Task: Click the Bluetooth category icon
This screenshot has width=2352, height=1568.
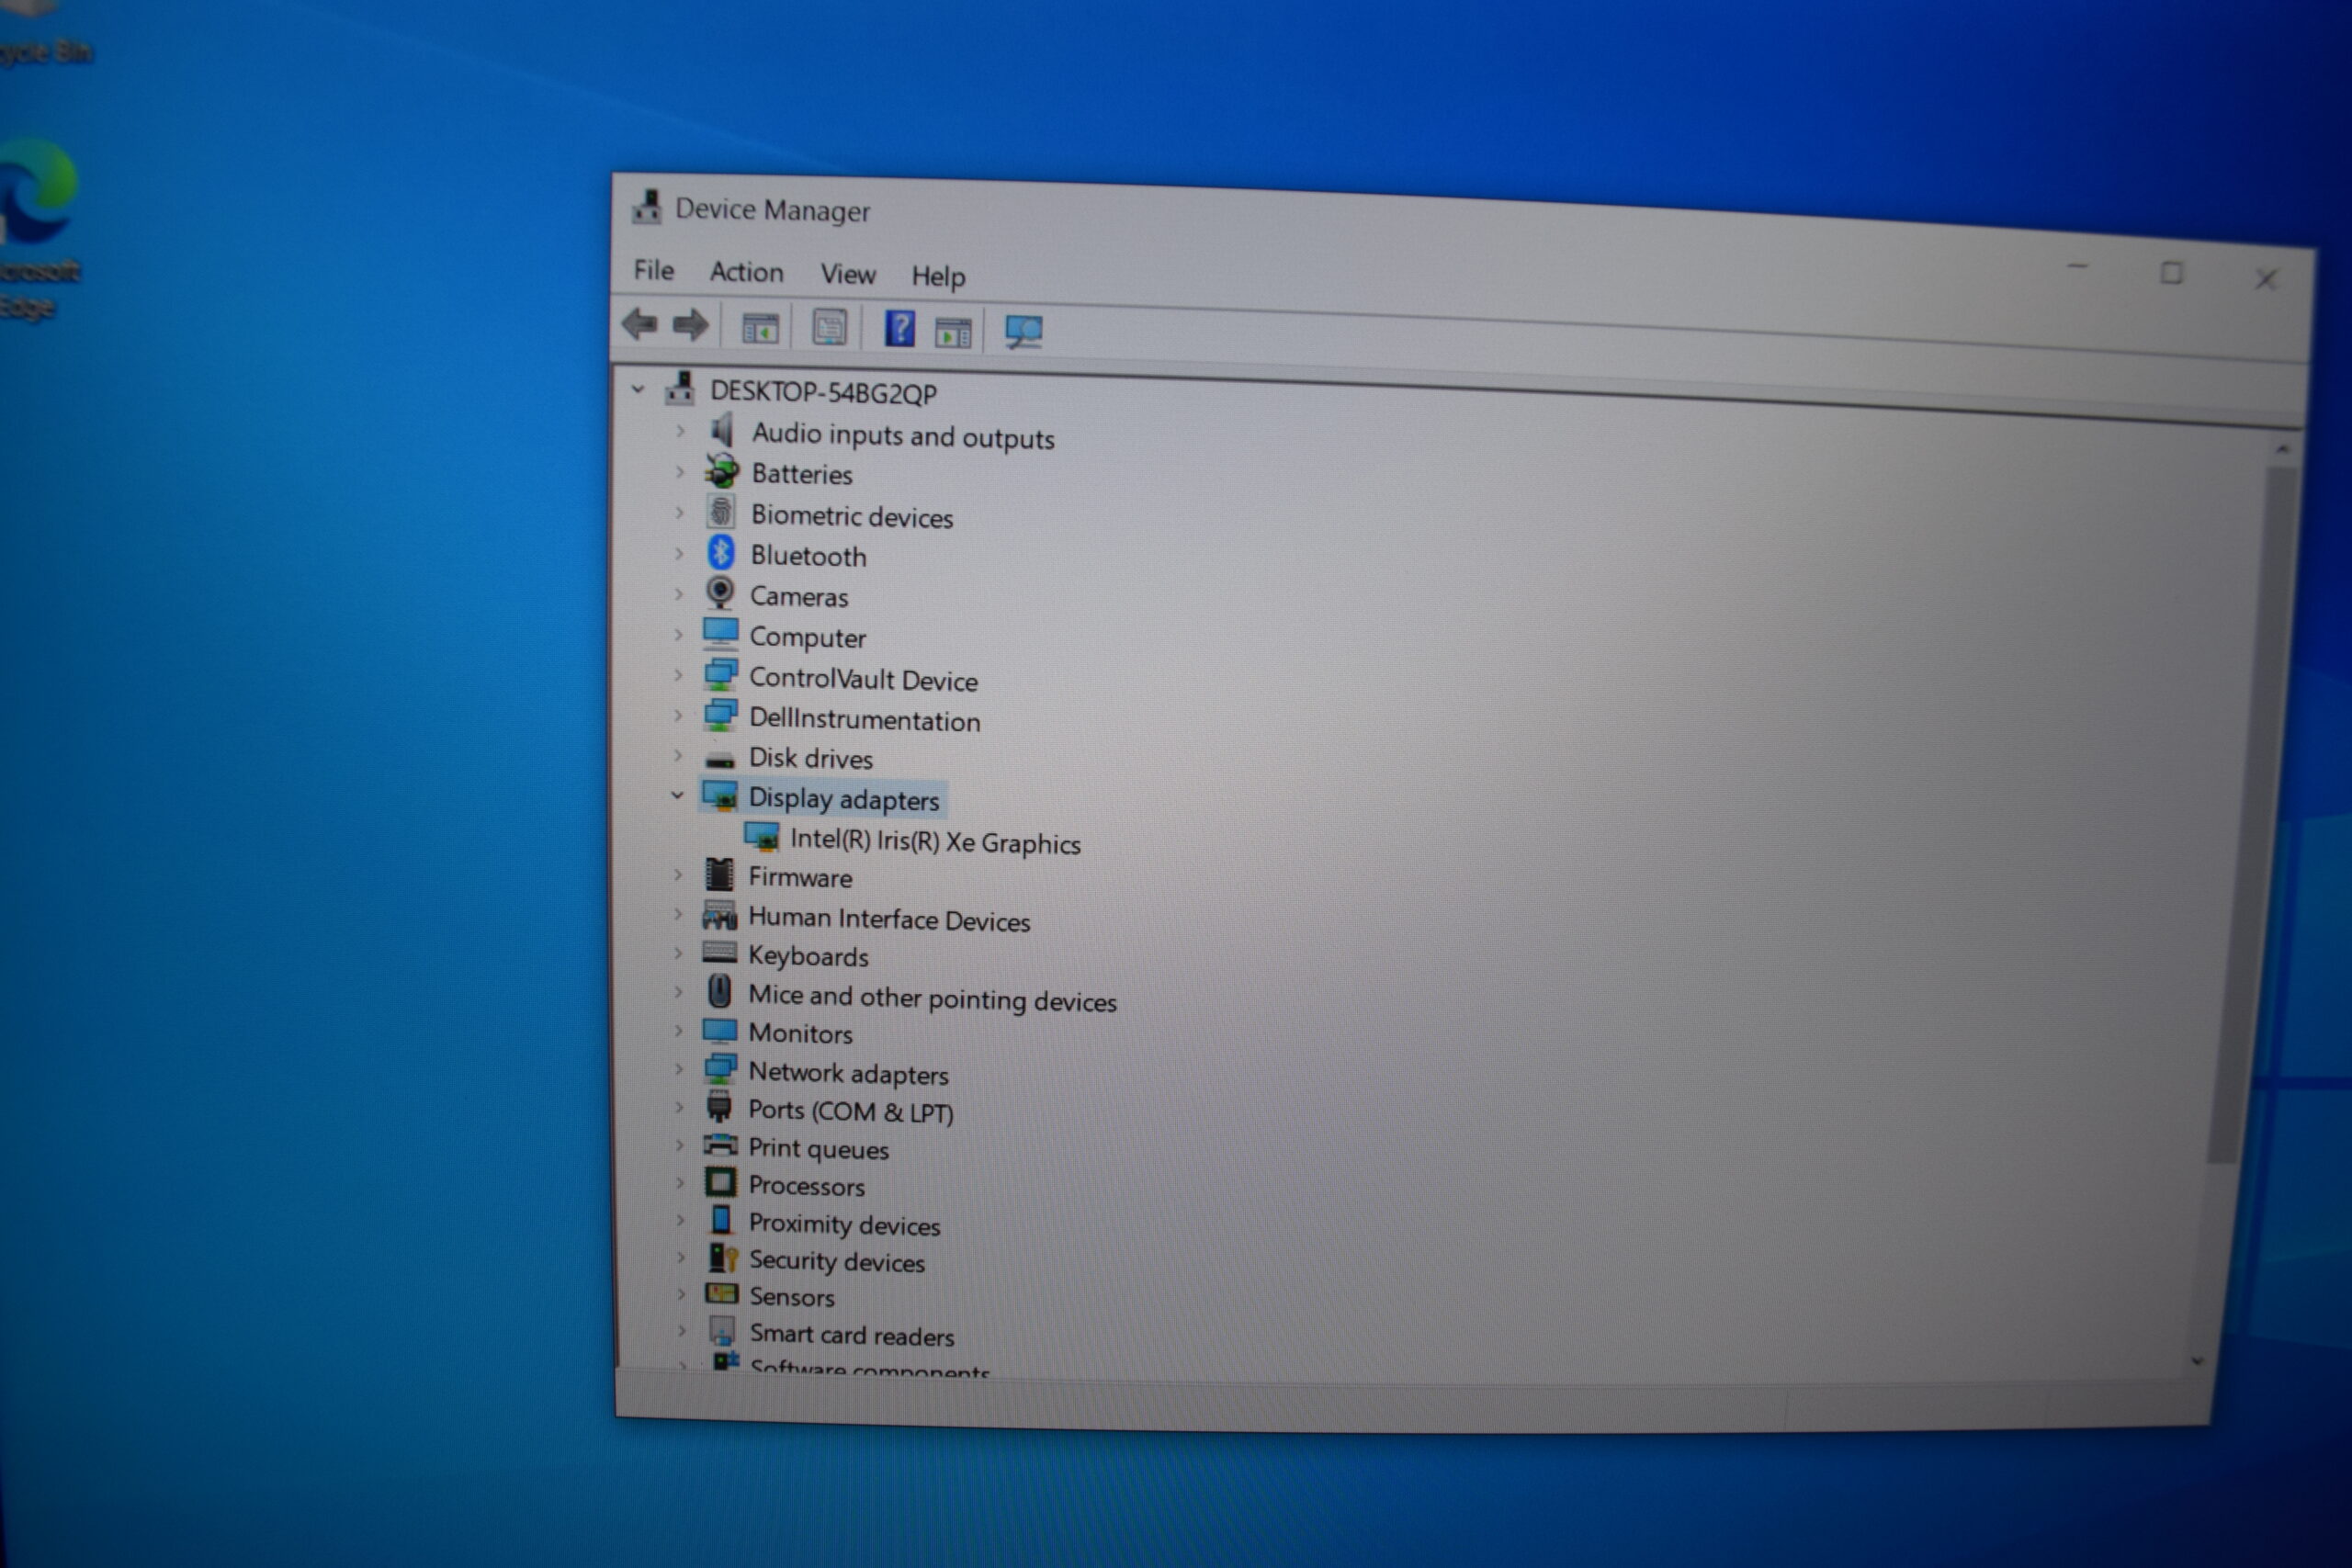Action: pos(720,553)
